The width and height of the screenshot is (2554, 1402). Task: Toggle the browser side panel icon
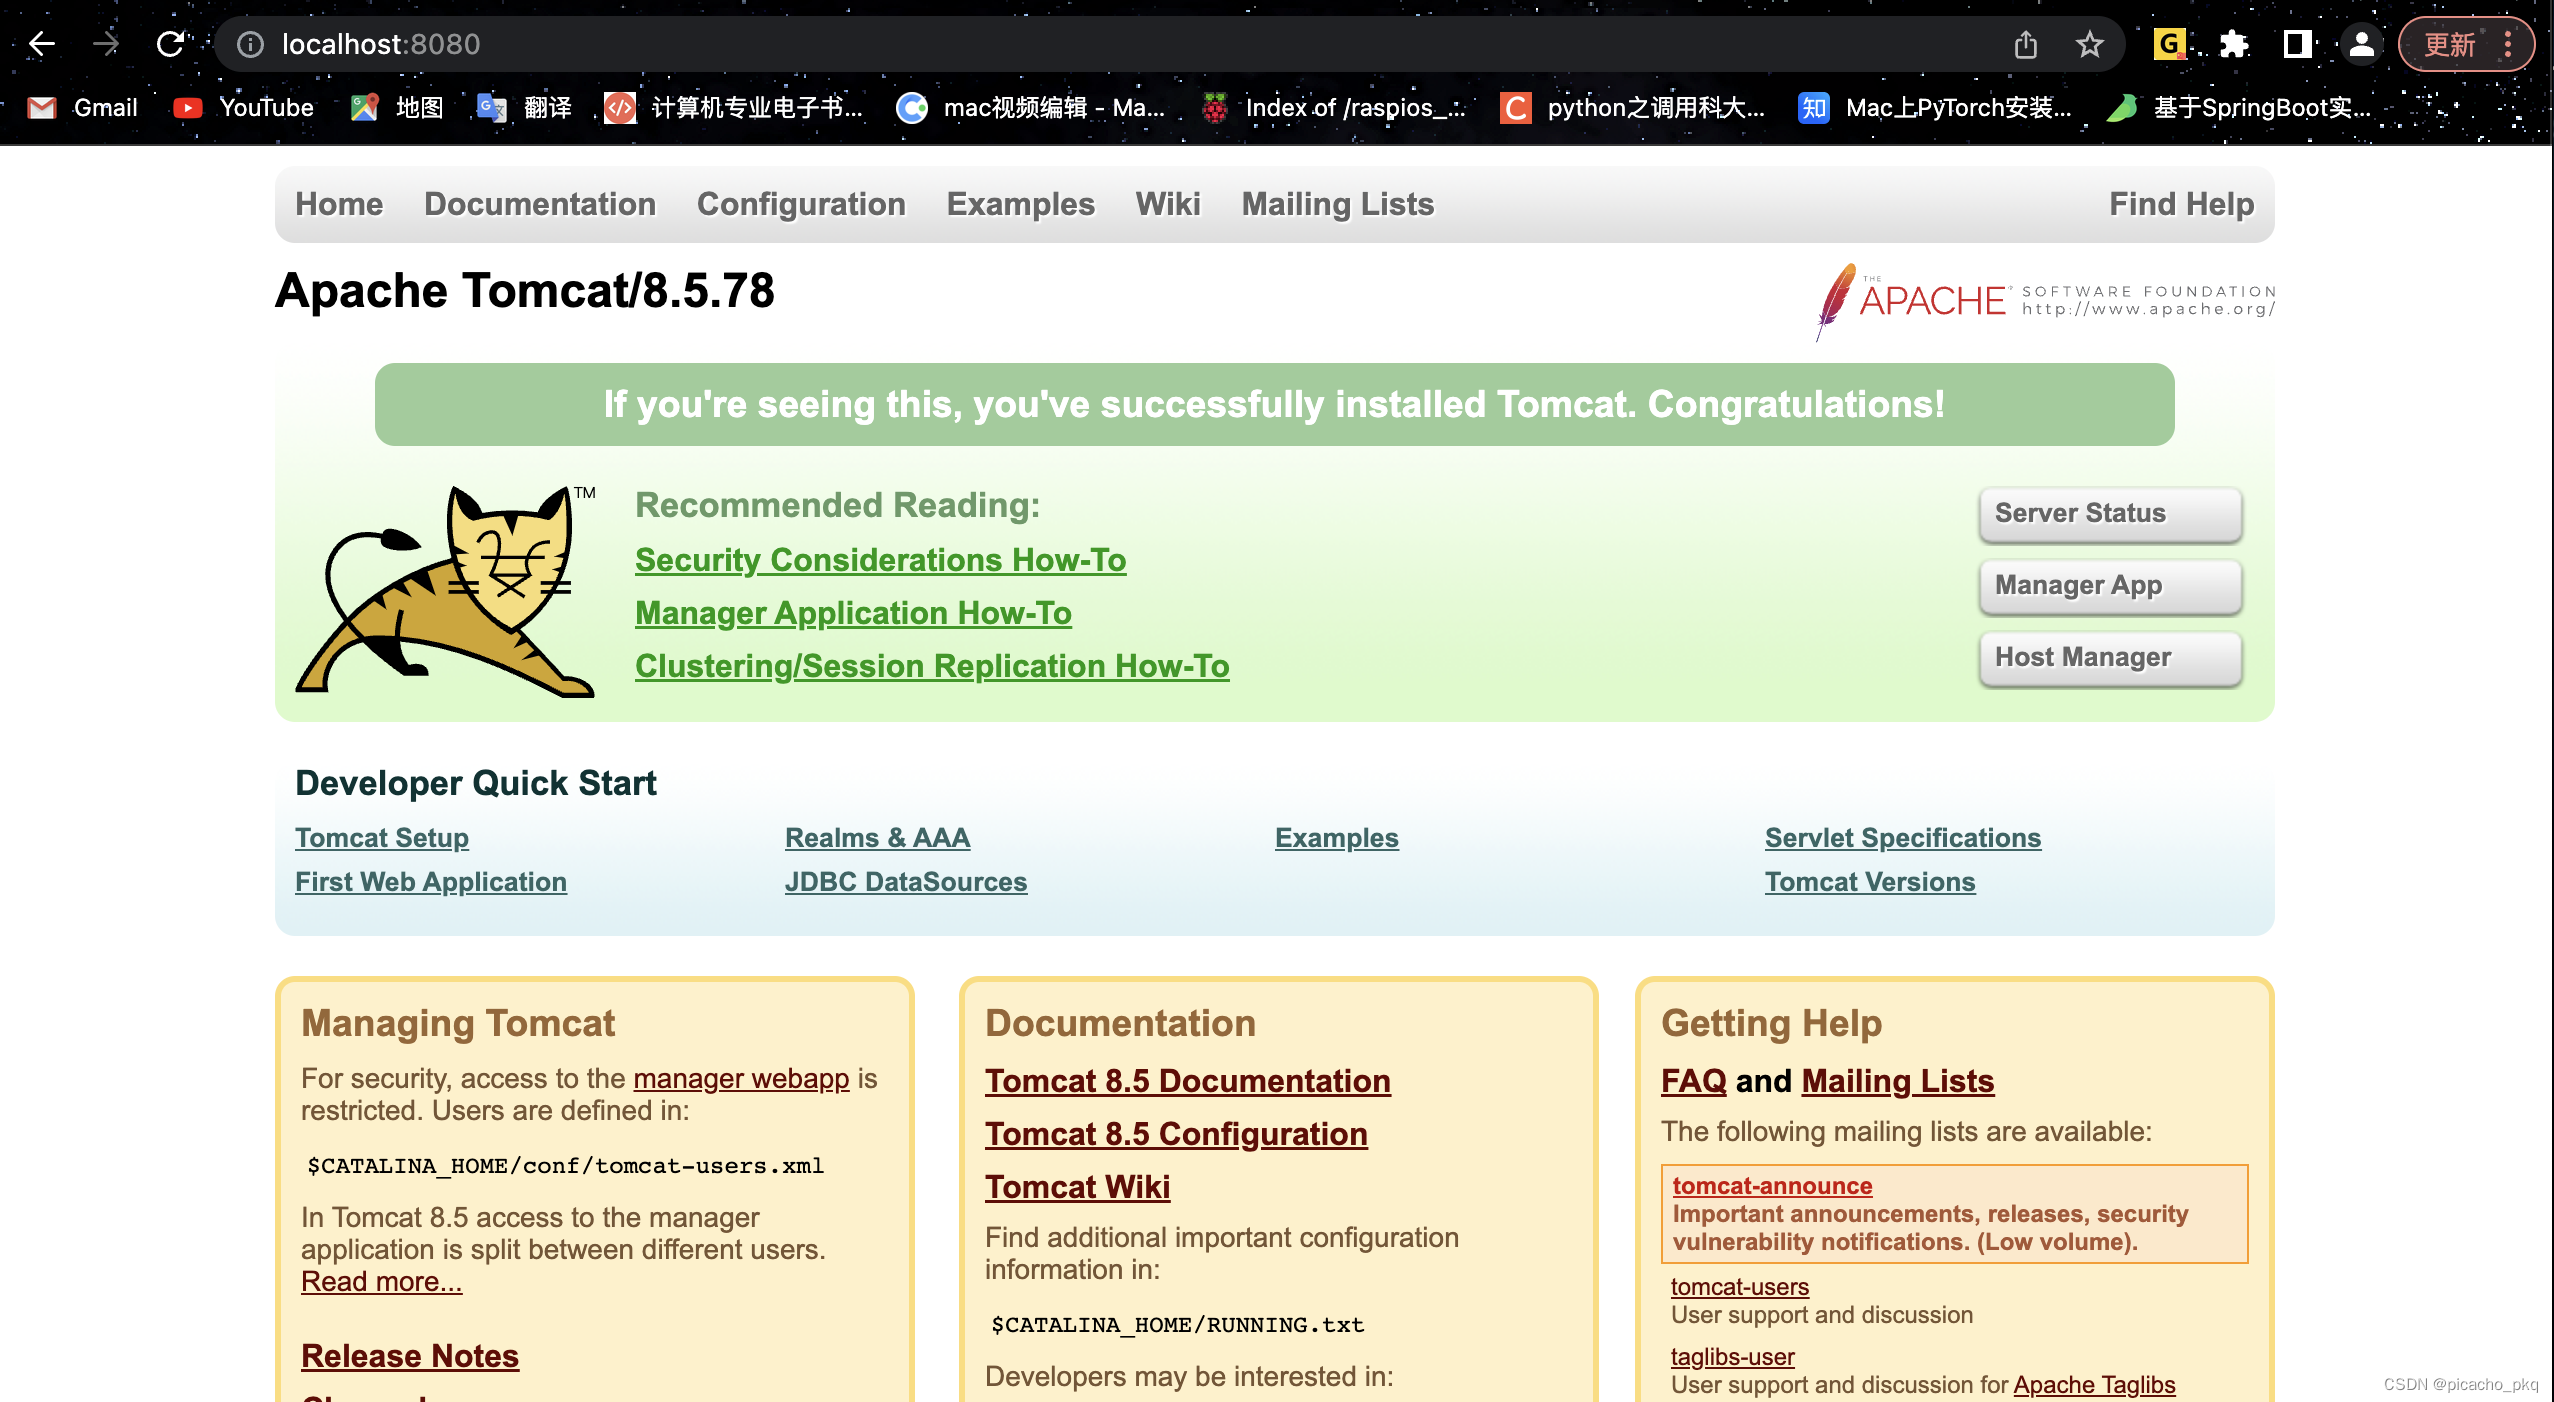(x=2297, y=44)
